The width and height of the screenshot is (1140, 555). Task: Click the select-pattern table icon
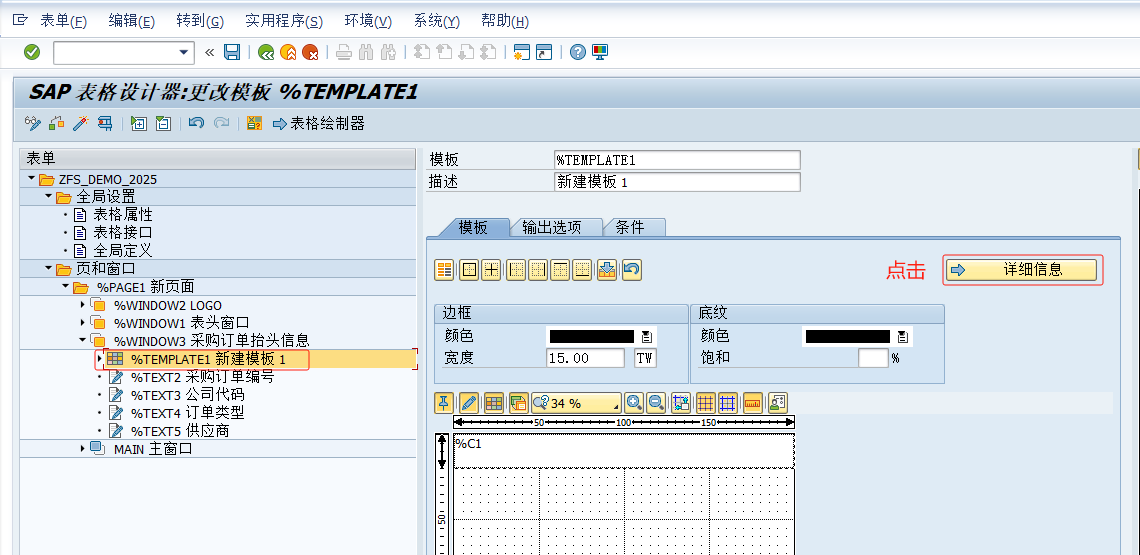tap(444, 270)
